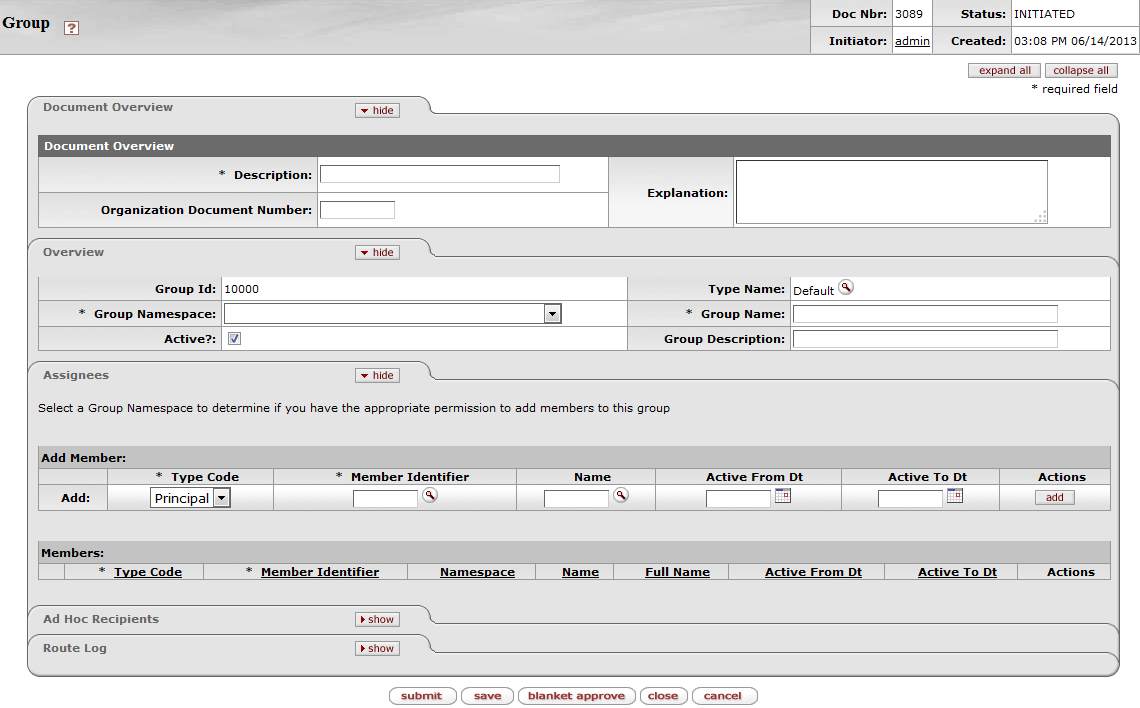Open Active From Dt calendar picker

point(783,495)
